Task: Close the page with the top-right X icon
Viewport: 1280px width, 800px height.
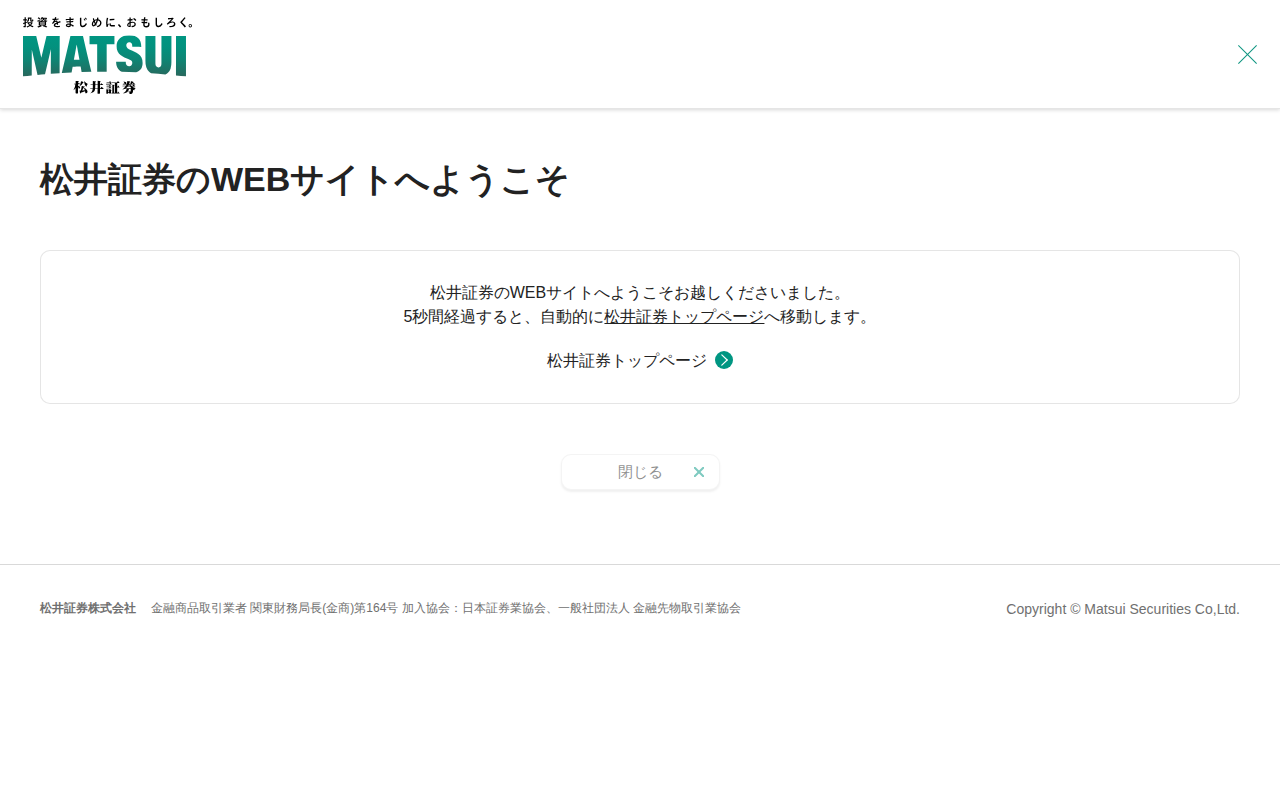Action: (x=1247, y=55)
